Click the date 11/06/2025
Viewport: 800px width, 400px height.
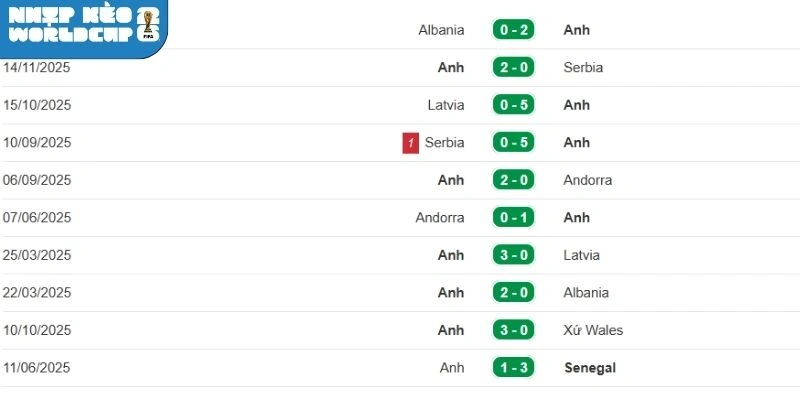pyautogui.click(x=37, y=368)
